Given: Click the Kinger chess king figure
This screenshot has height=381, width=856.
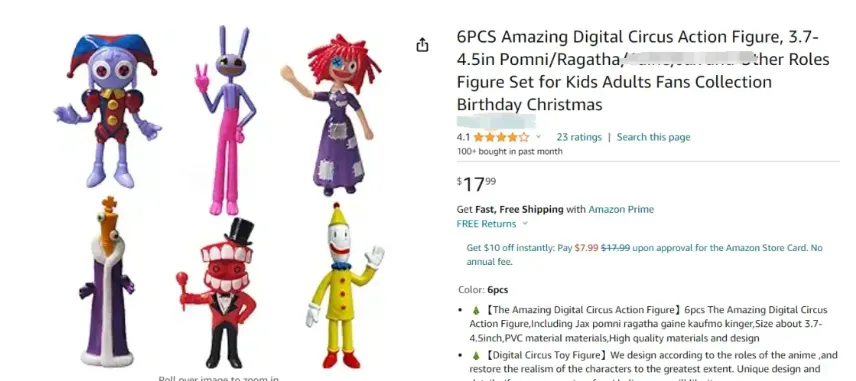Looking at the screenshot, I should 107,281.
